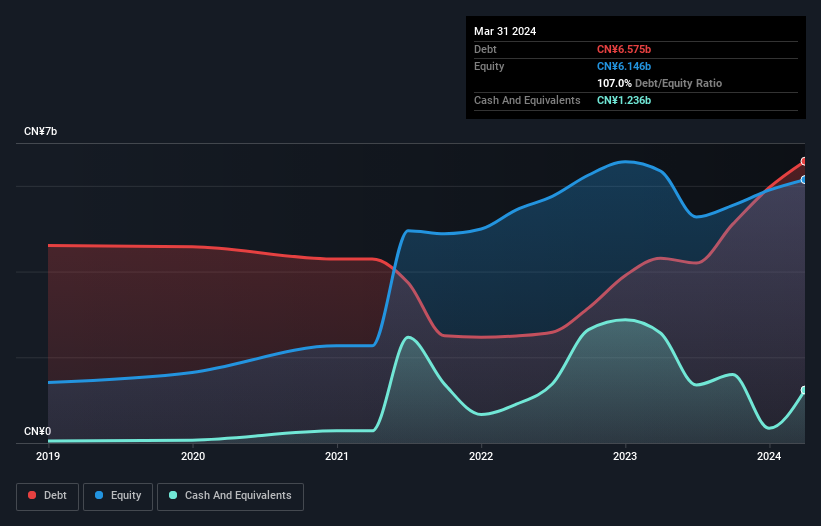Click the CN¥0 y-axis label

pos(37,431)
